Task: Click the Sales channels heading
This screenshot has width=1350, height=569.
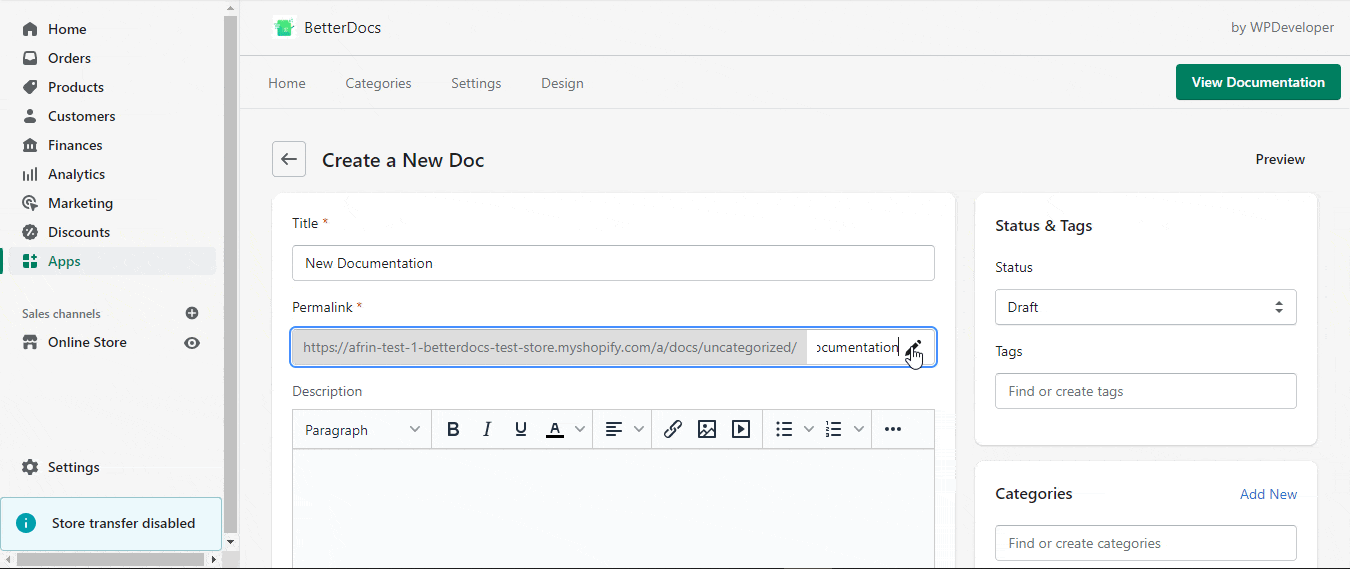Action: [x=61, y=314]
